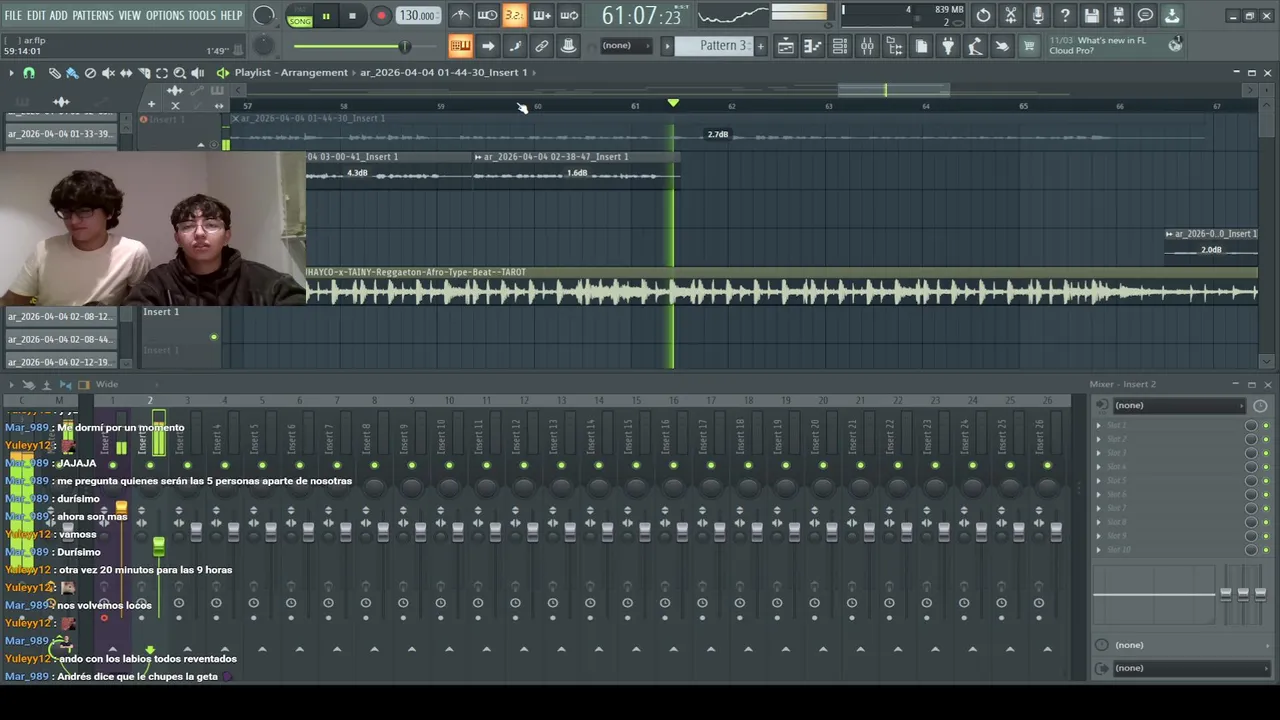The height and width of the screenshot is (720, 1280).
Task: Toggle the 3.2.1 countdown before recording
Action: click(514, 15)
